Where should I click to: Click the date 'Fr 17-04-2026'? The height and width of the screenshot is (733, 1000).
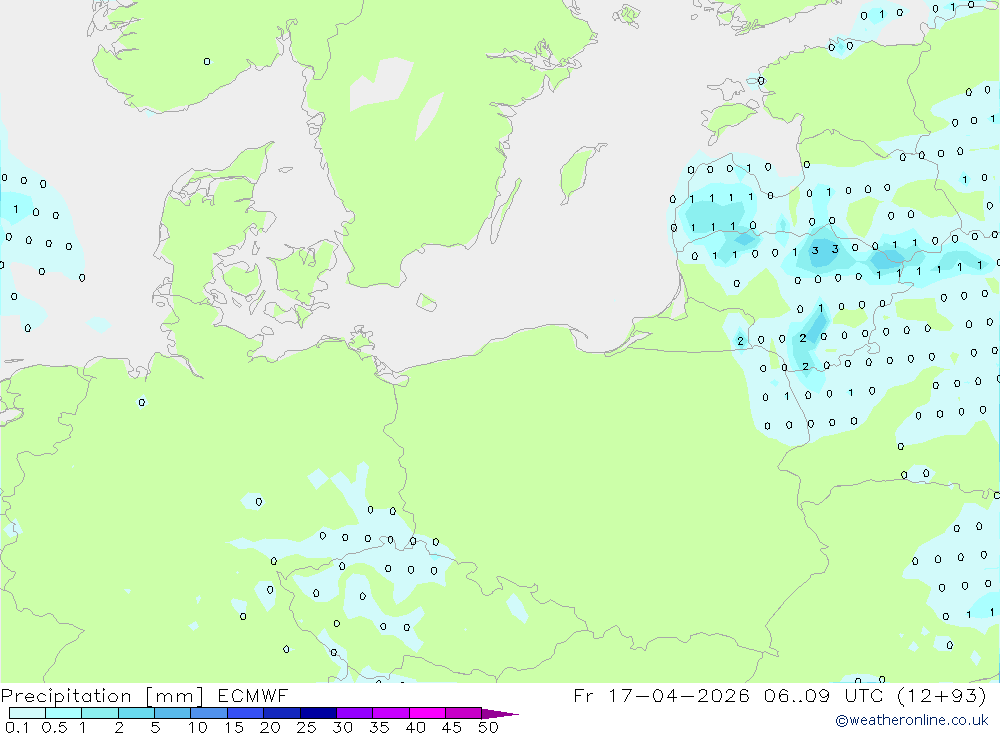point(661,695)
